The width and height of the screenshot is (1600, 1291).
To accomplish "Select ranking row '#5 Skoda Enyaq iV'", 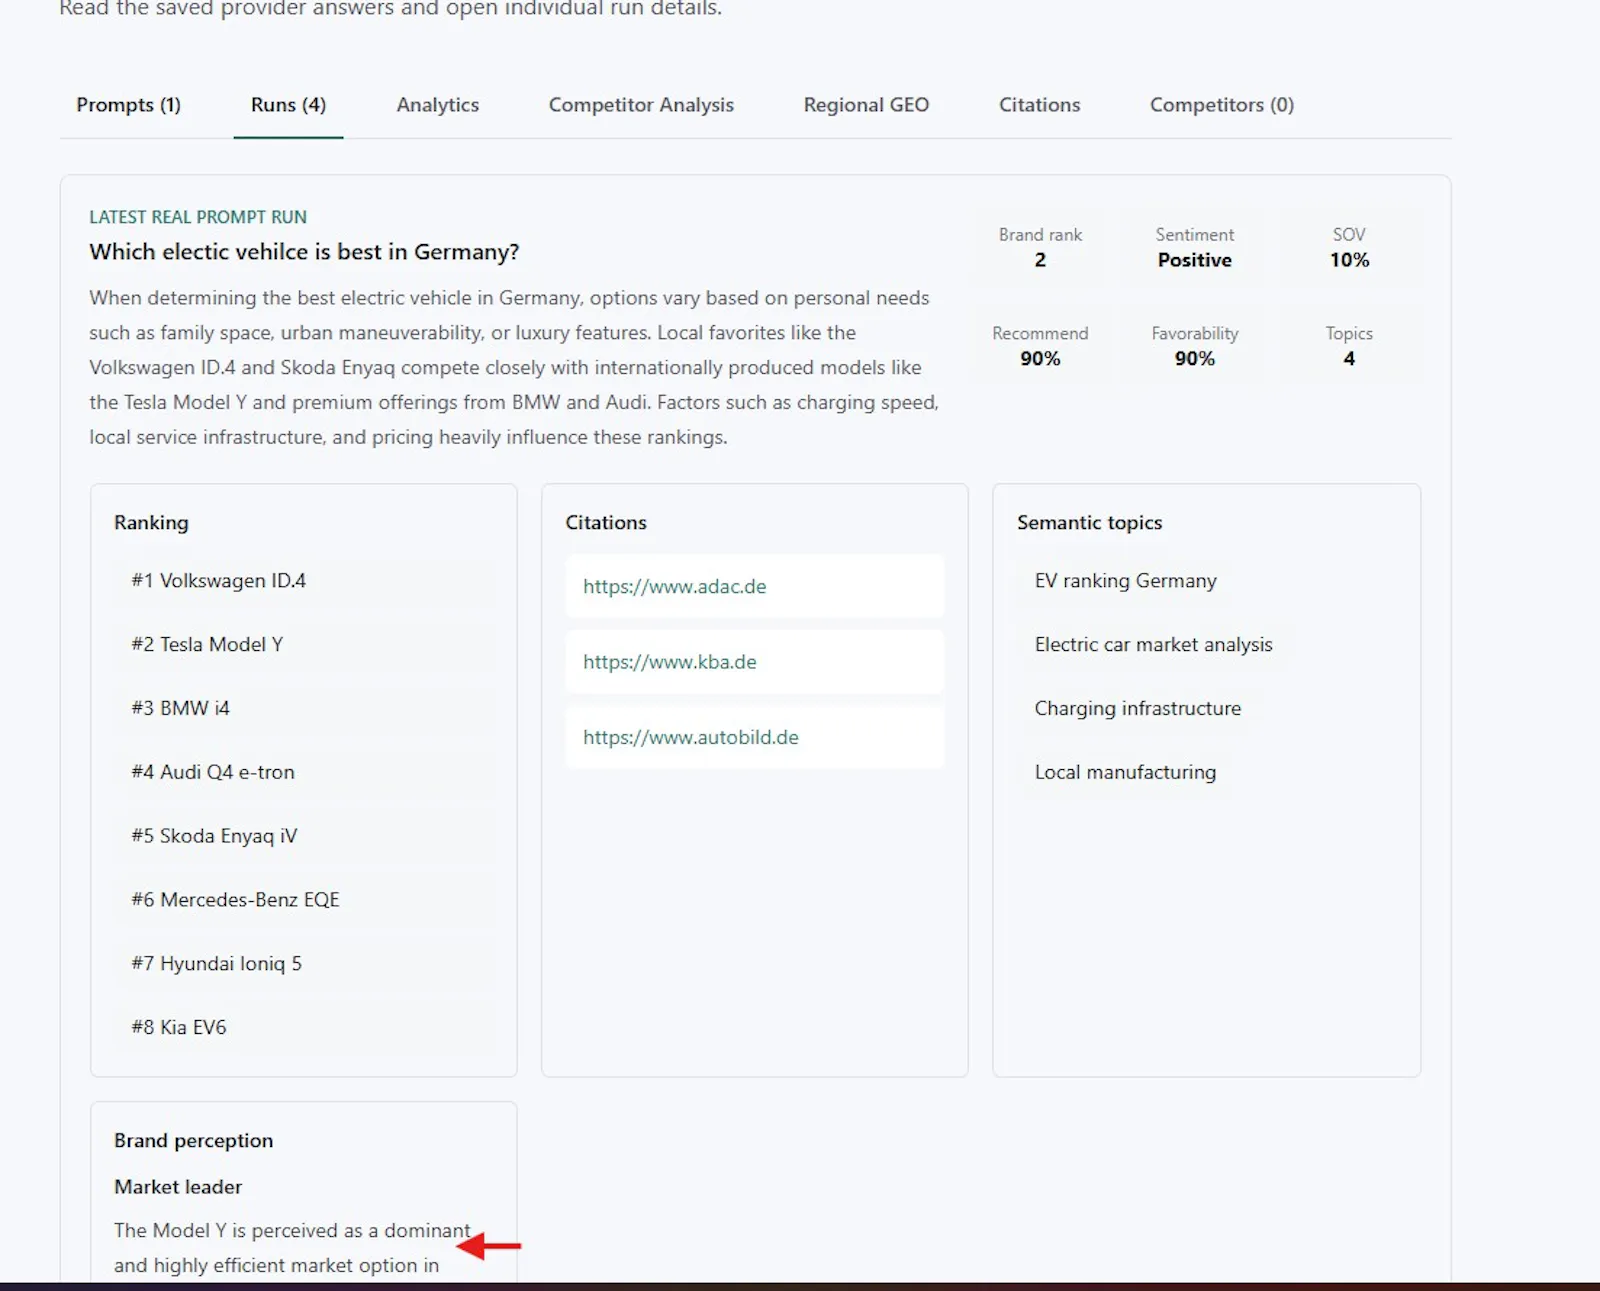I will pyautogui.click(x=304, y=836).
